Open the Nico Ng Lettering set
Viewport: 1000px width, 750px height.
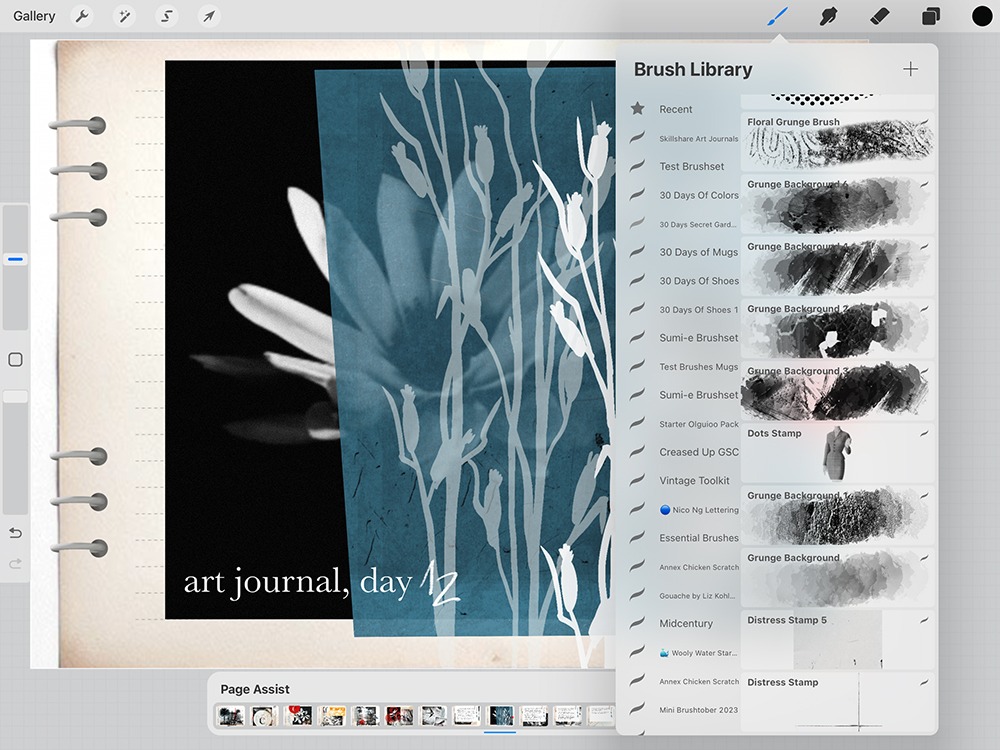click(699, 510)
